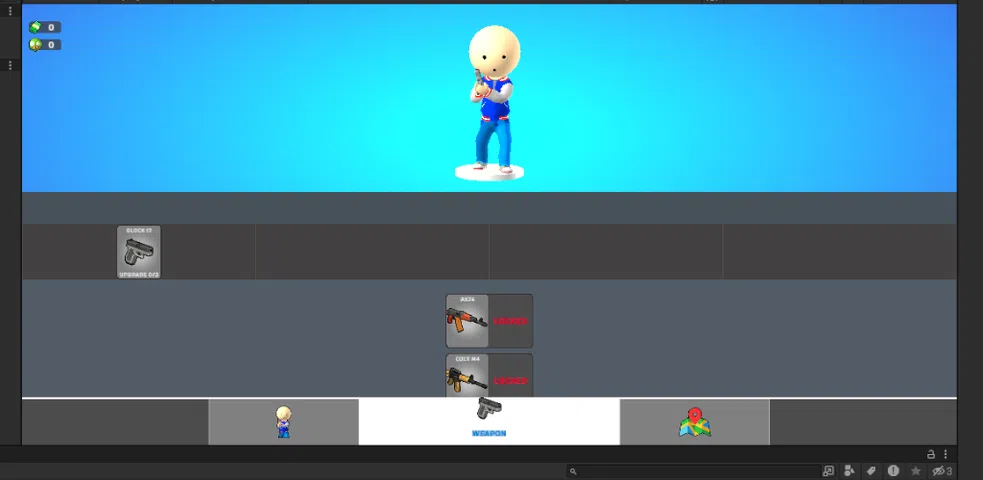
Task: Click the green zombie head counter icon
Action: [x=36, y=45]
